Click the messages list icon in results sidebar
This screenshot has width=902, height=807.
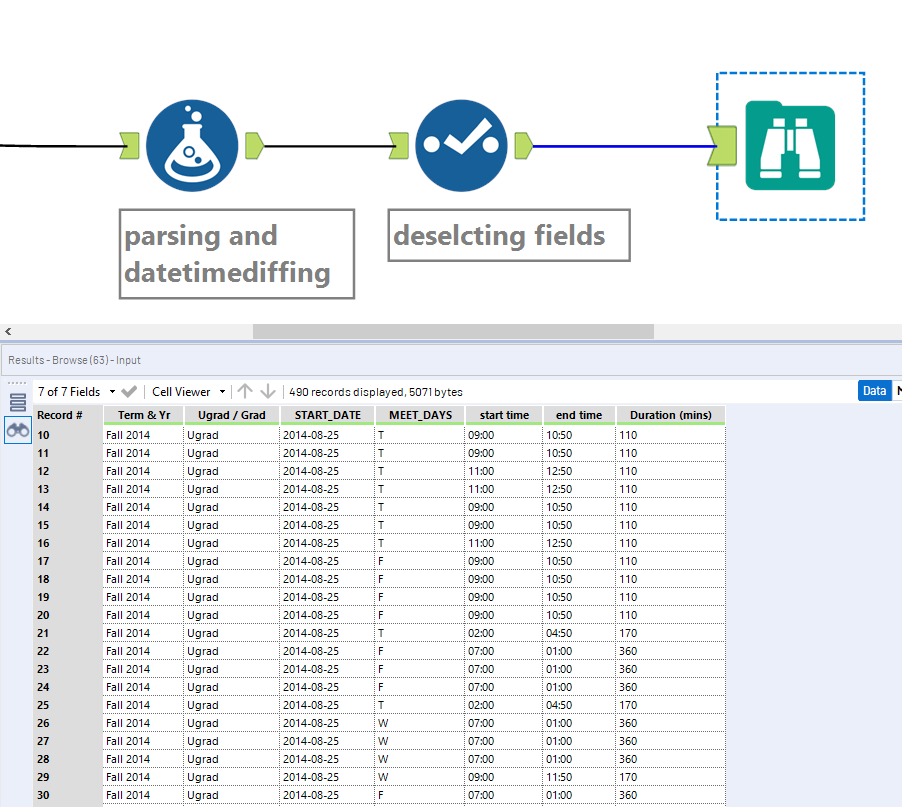click(x=18, y=402)
